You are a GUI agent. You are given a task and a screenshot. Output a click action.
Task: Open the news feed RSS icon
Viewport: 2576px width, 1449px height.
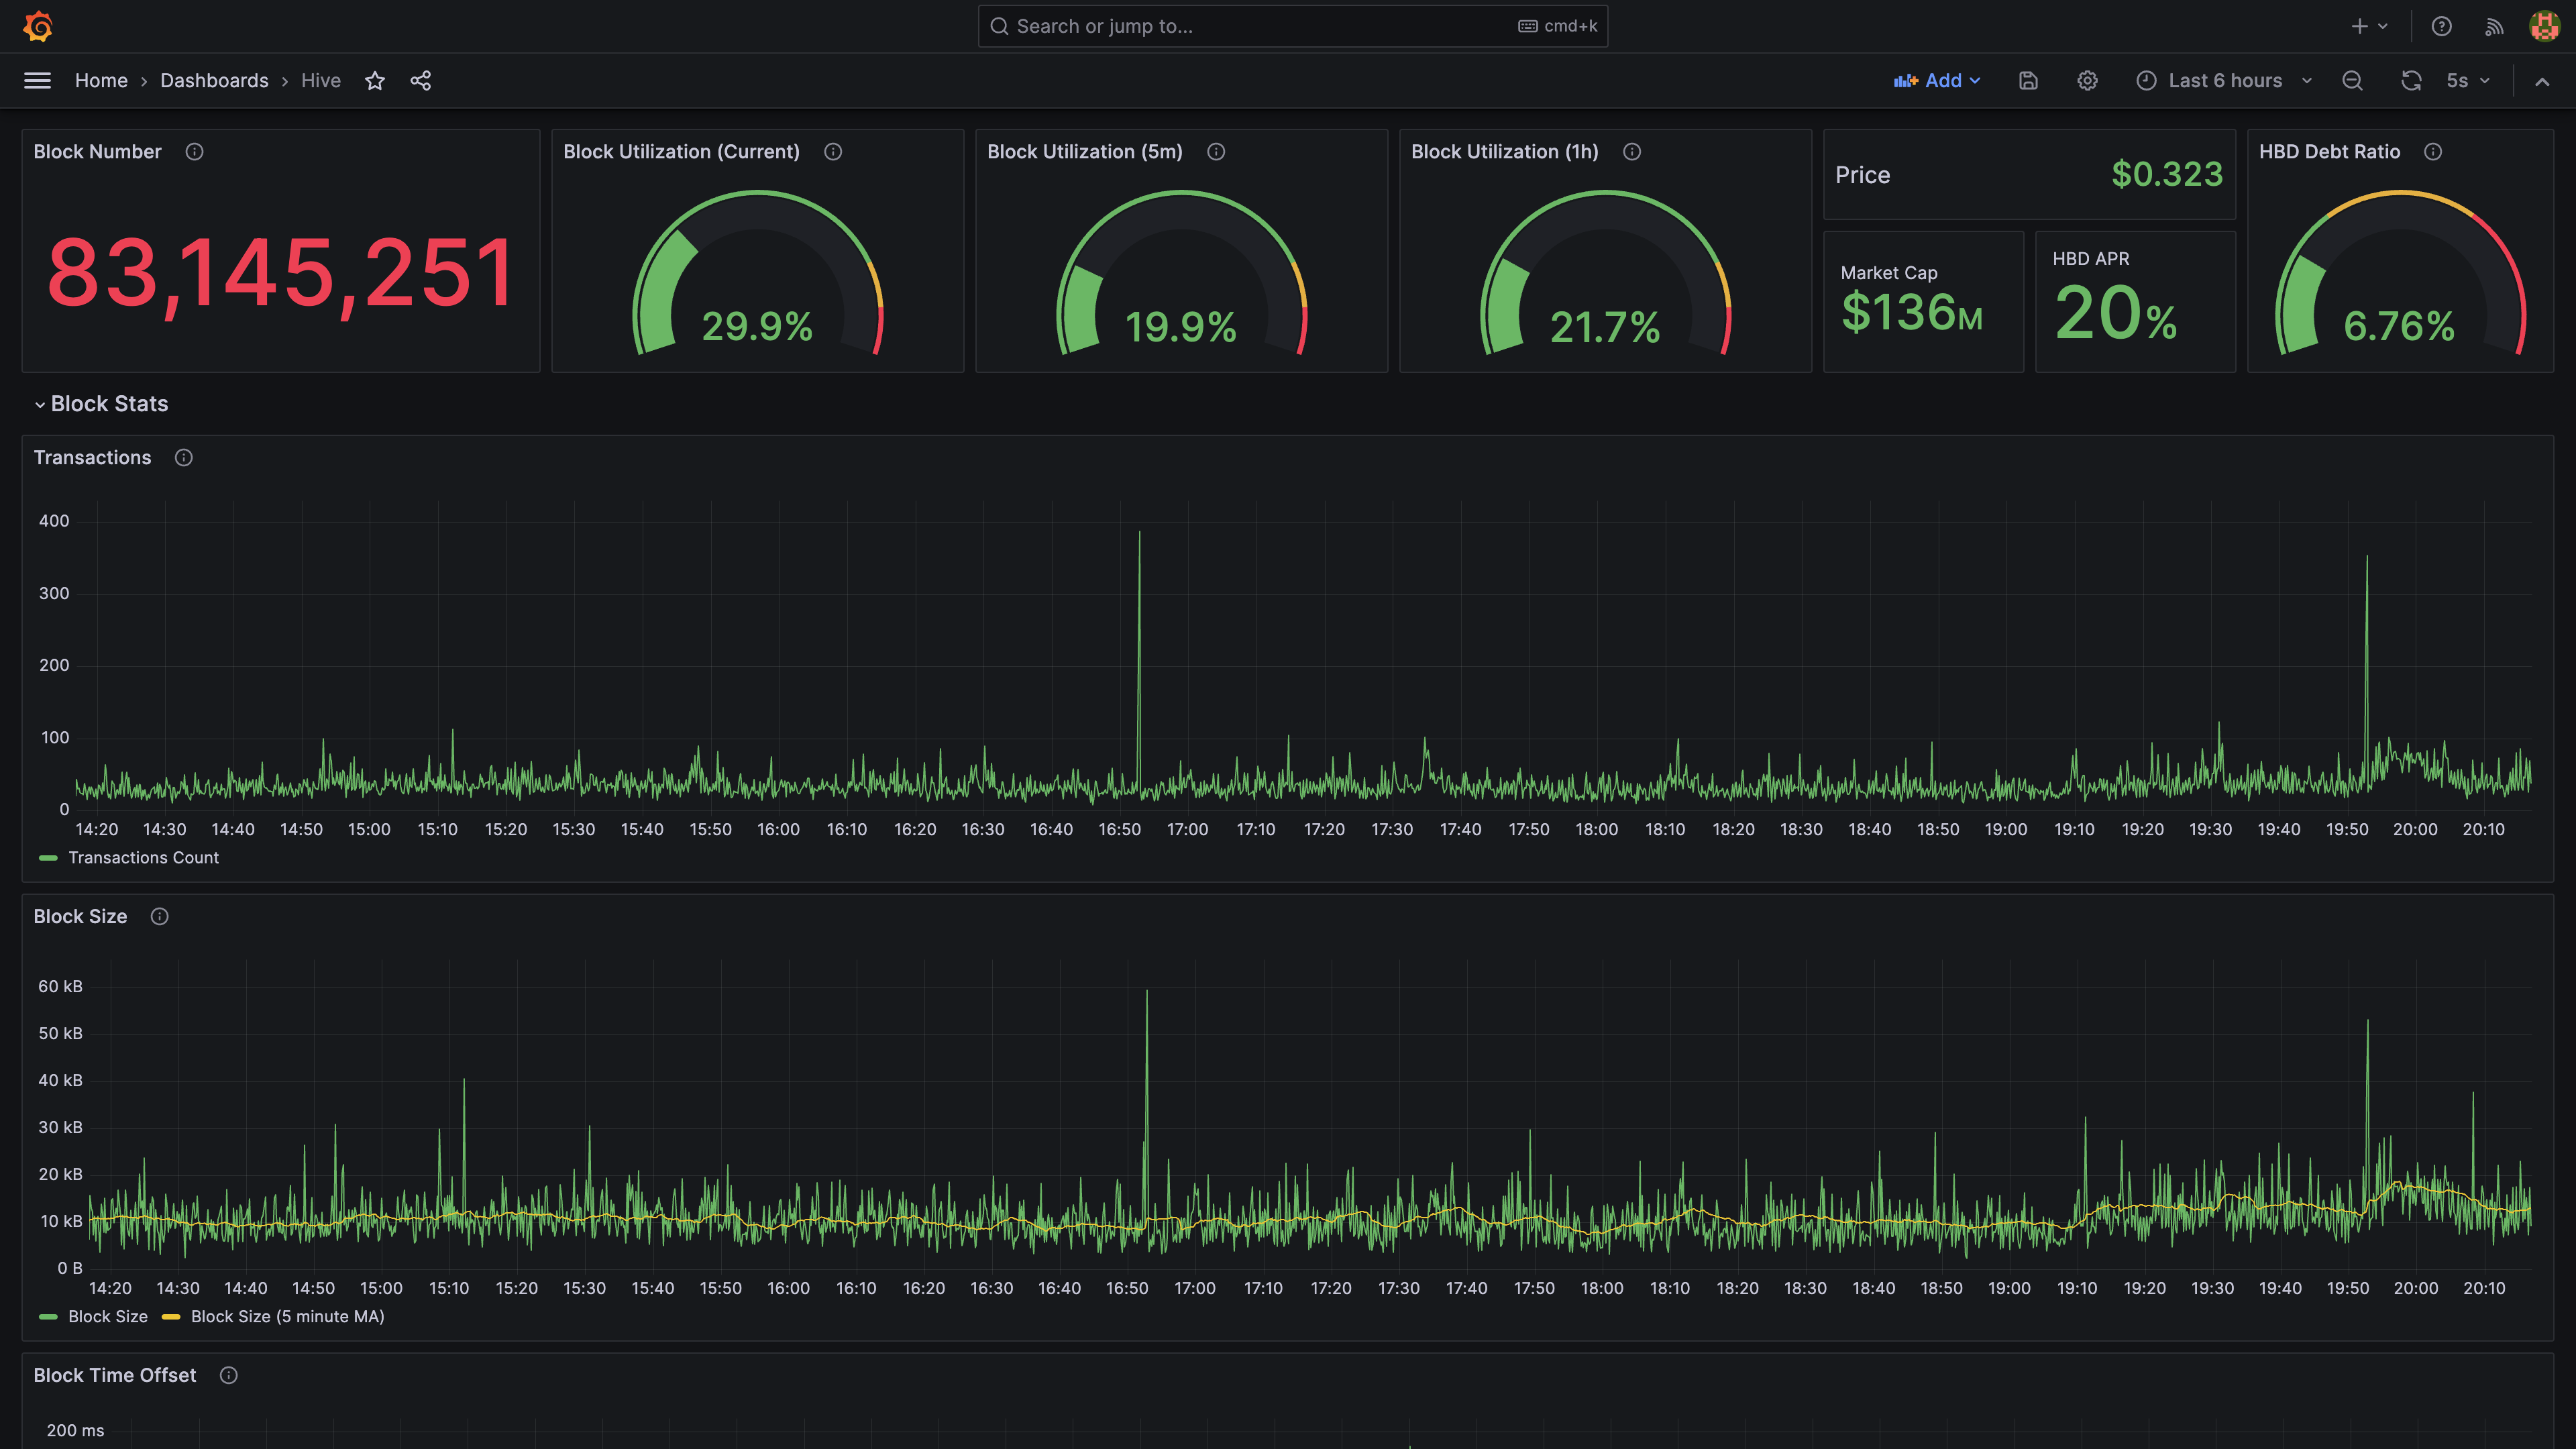[2494, 26]
